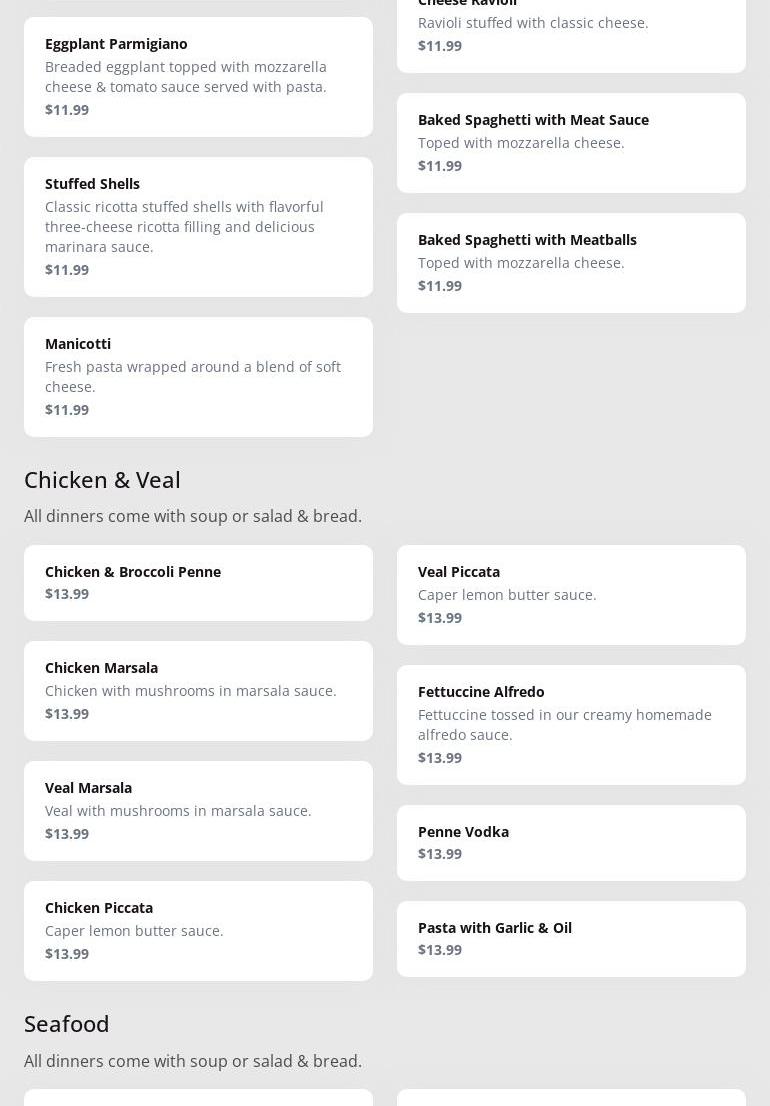Click the Veal Piccata card
The width and height of the screenshot is (770, 1106).
571,595
